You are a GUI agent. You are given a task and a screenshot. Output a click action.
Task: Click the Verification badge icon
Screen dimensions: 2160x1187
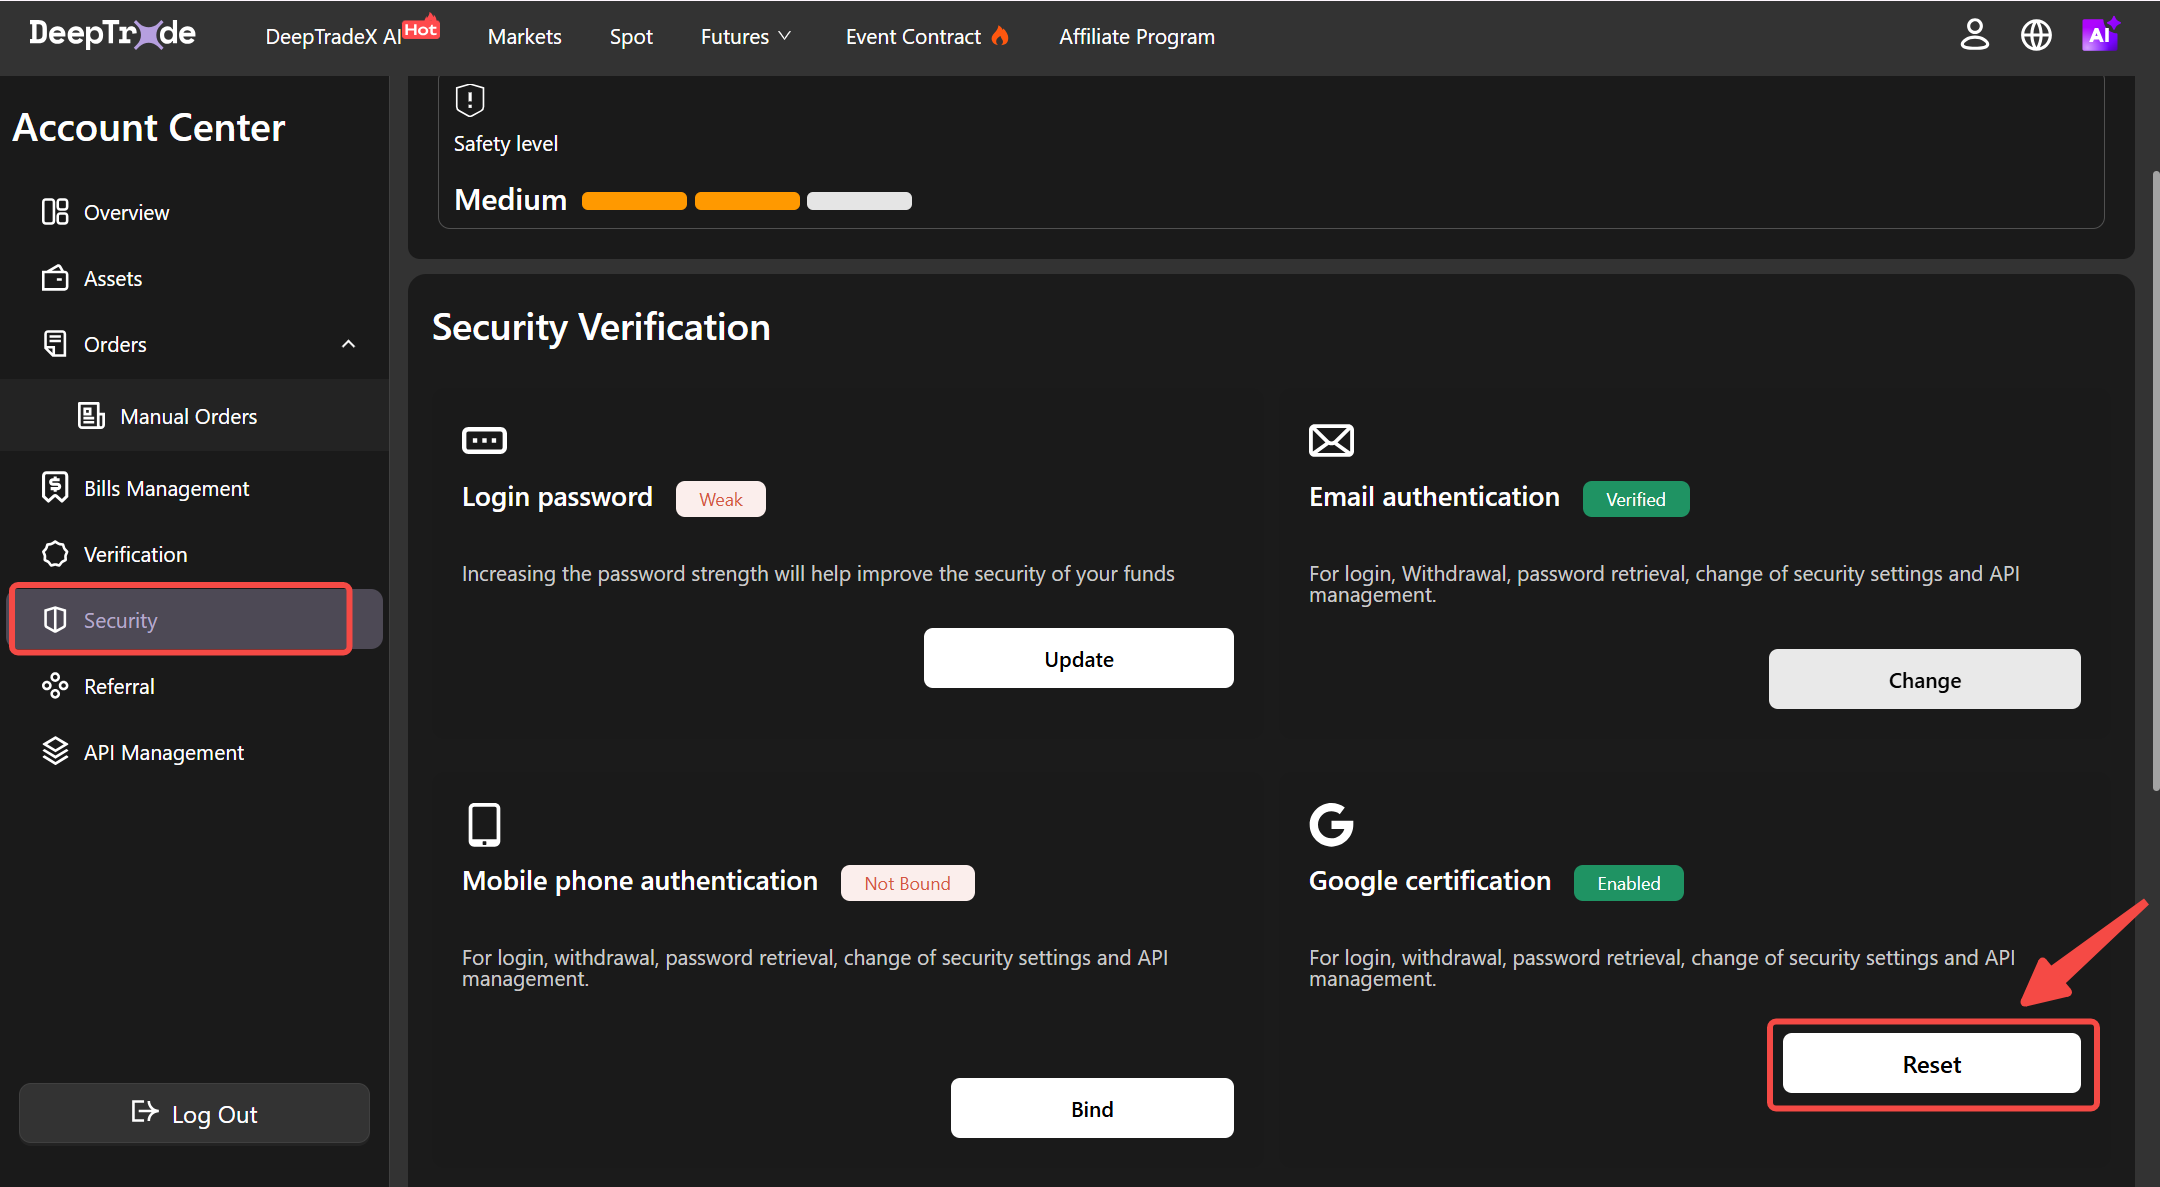click(x=55, y=554)
